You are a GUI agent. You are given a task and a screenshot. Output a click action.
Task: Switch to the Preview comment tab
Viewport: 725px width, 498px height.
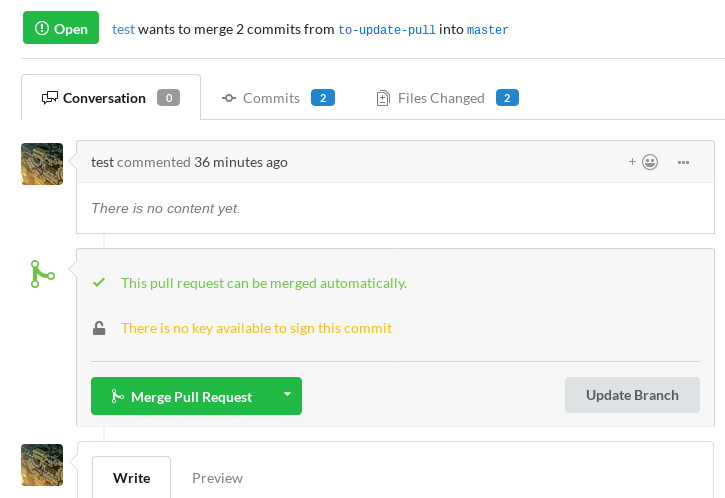point(217,478)
